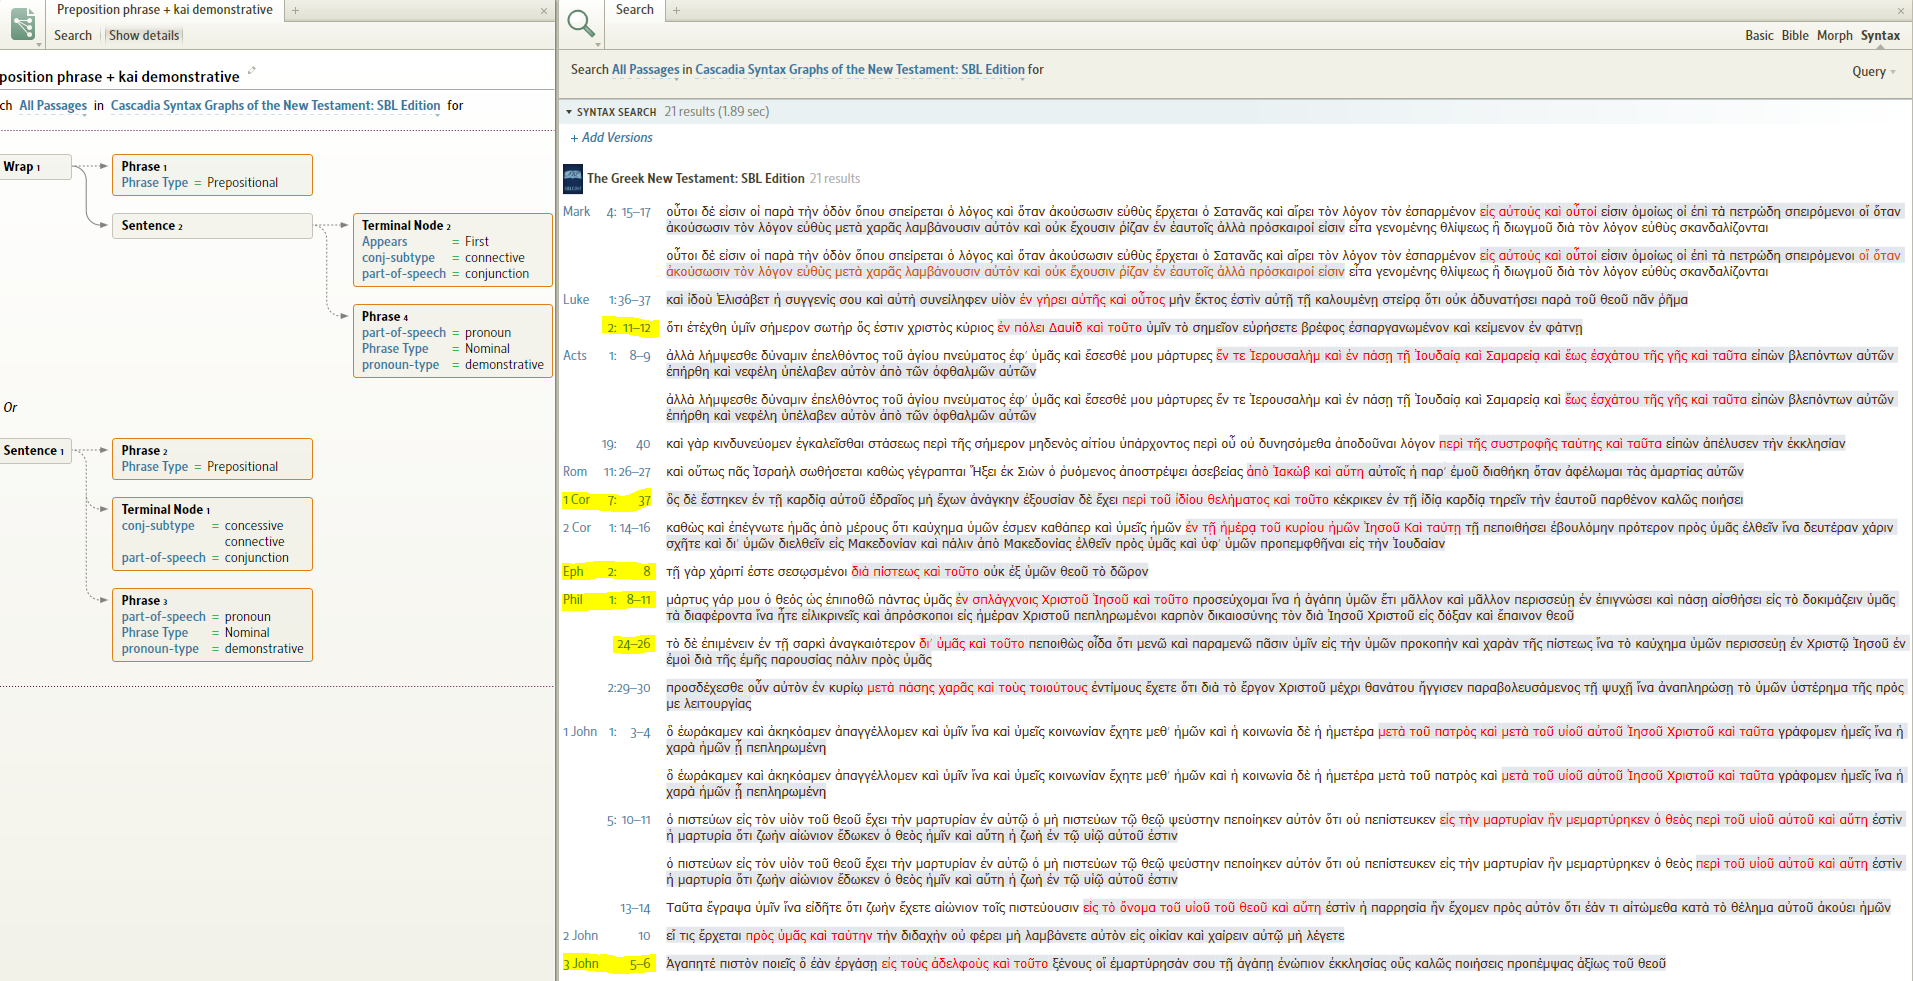This screenshot has height=981, width=1913.
Task: Click the SBL Edition book cover thumbnail
Action: tap(573, 178)
